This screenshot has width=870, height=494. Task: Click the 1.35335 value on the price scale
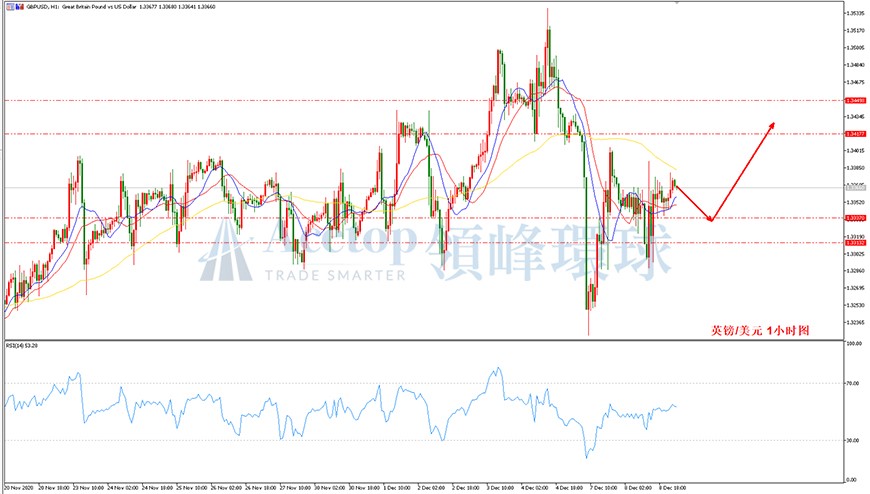[855, 13]
